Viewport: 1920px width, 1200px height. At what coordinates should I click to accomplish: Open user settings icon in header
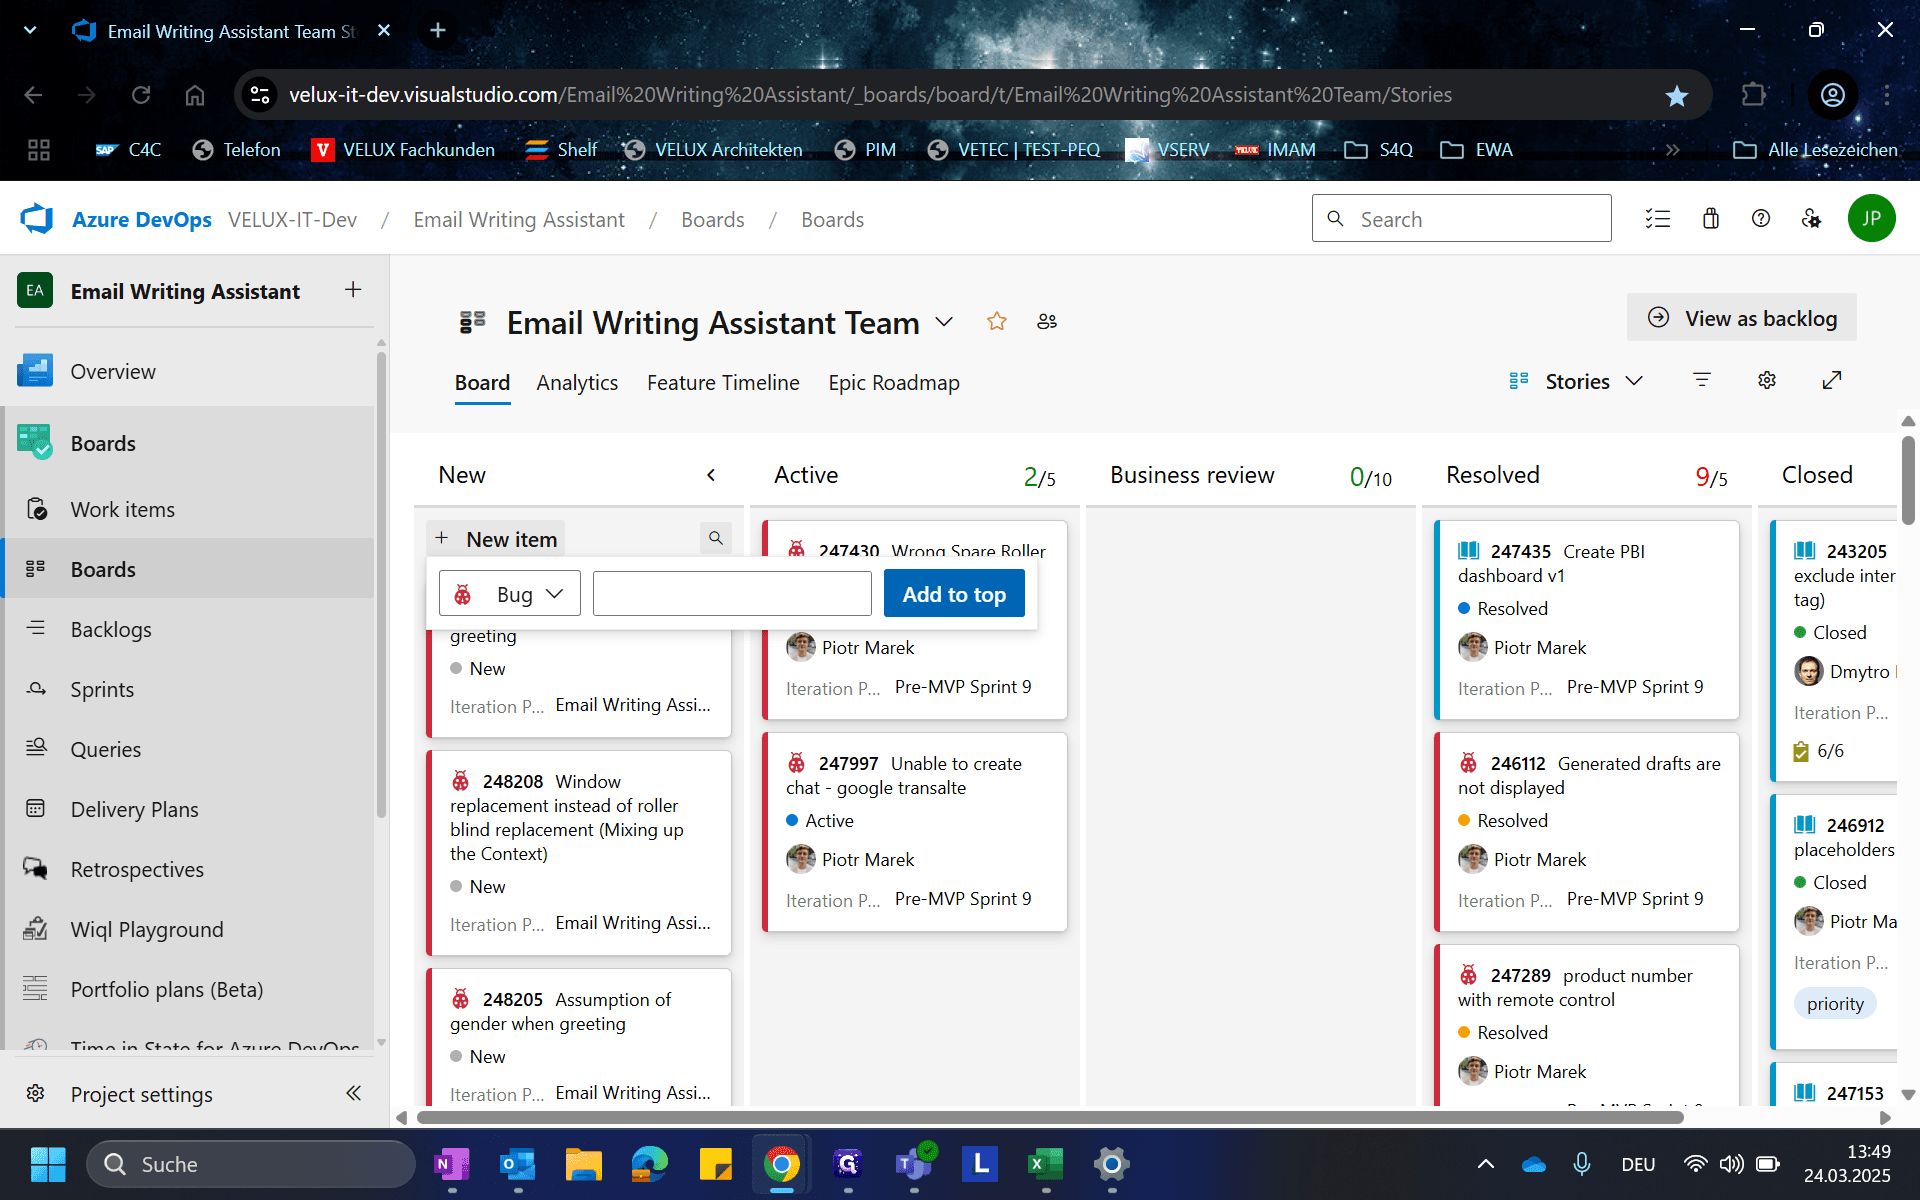pos(1811,218)
